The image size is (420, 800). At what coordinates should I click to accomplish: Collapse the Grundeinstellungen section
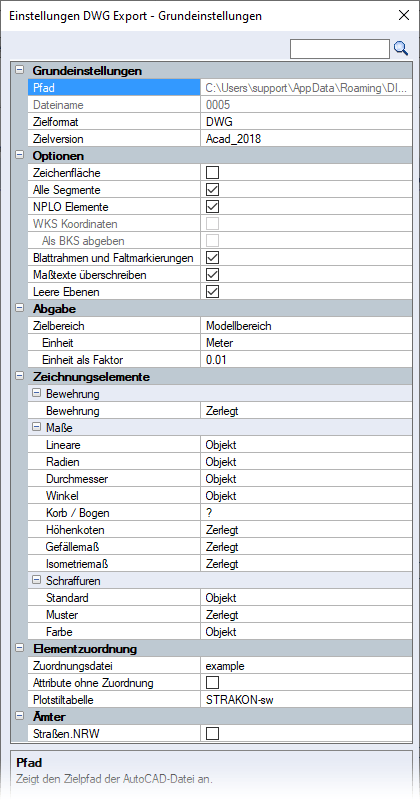coord(19,70)
